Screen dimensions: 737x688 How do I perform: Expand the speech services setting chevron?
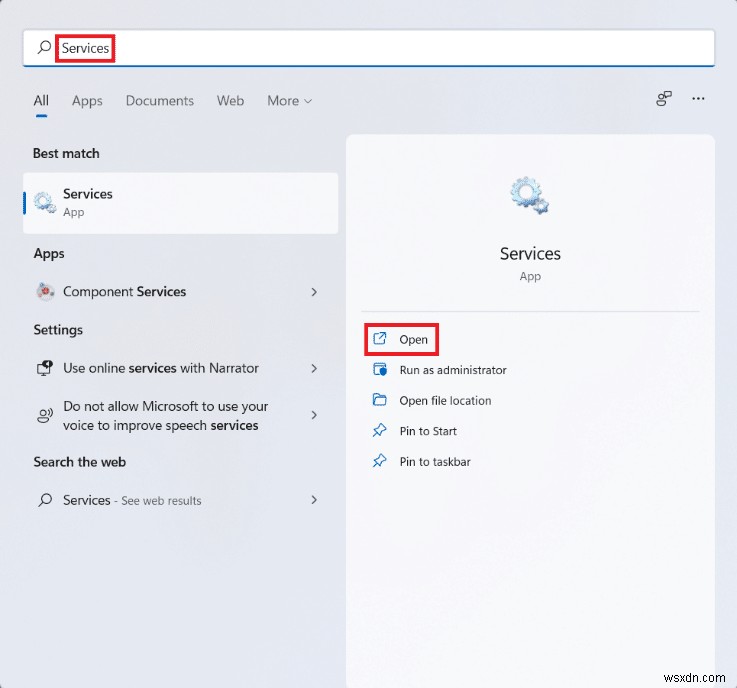coord(314,415)
